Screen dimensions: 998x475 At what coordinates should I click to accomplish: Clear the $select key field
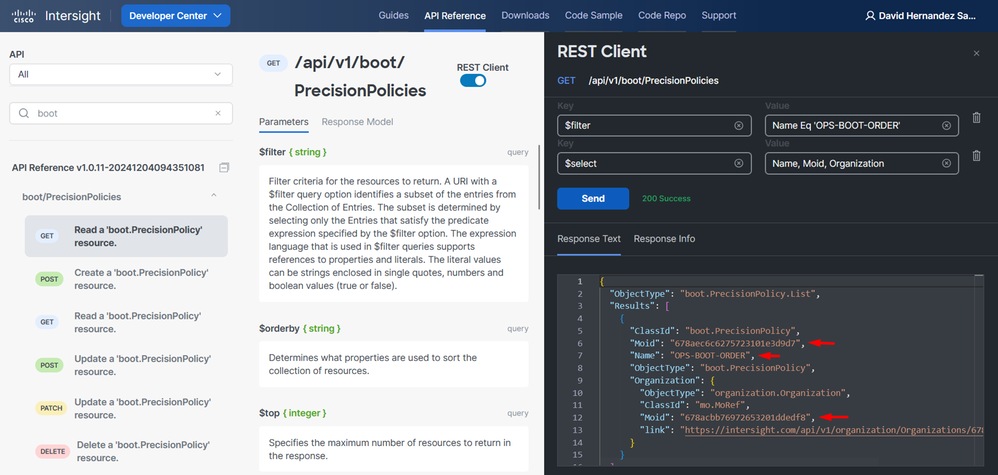739,163
